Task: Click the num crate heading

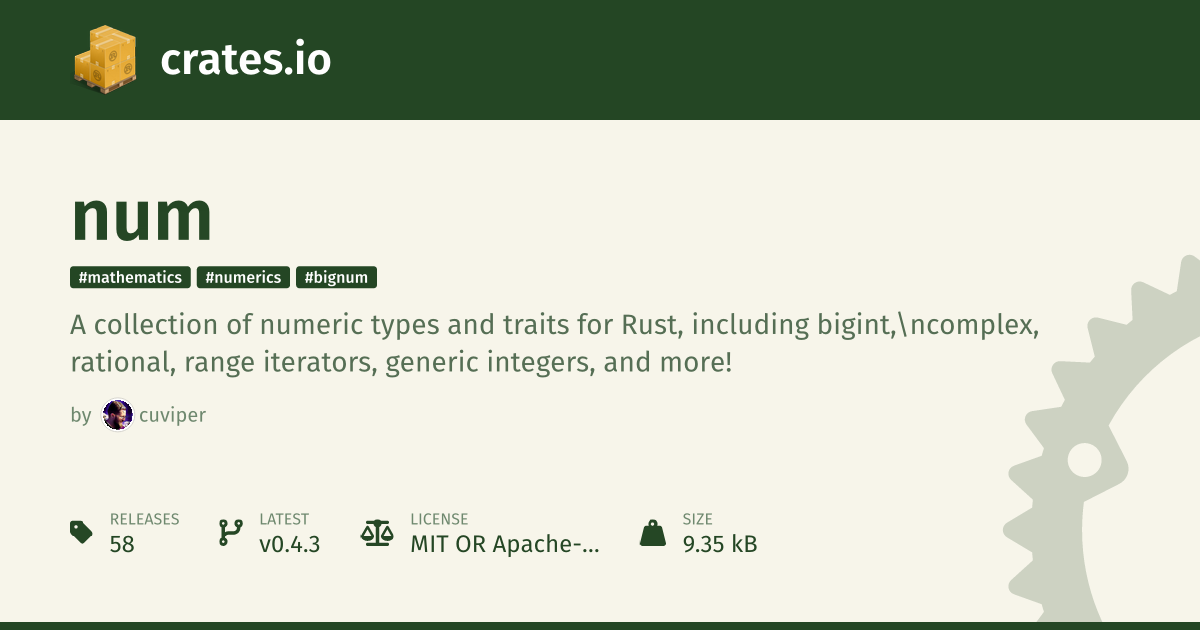Action: pos(142,216)
